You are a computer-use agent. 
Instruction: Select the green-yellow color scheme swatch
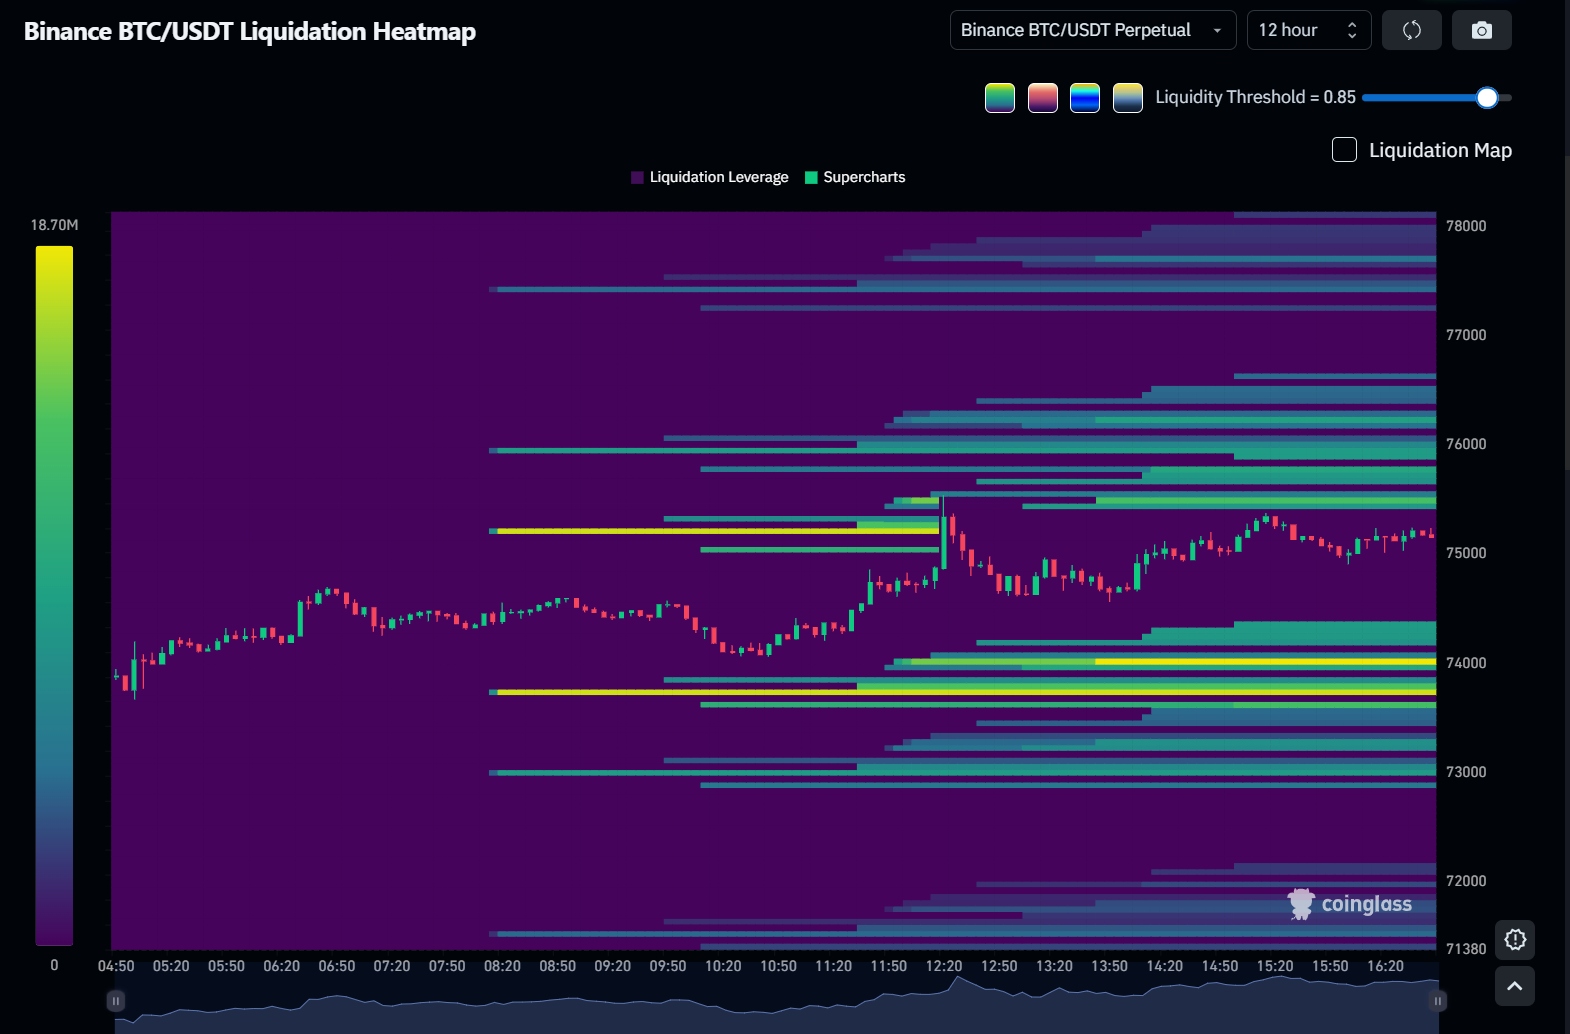pyautogui.click(x=1000, y=98)
